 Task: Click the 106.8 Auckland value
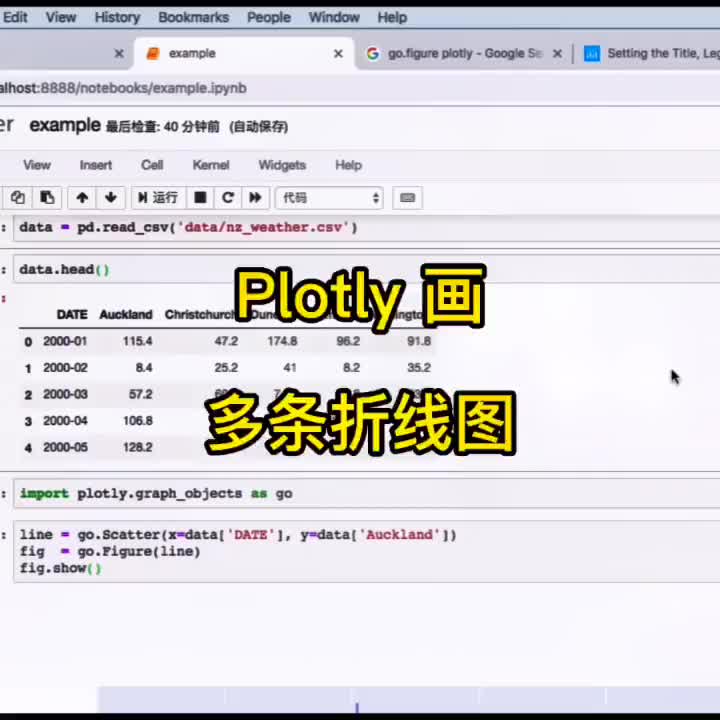(x=138, y=421)
